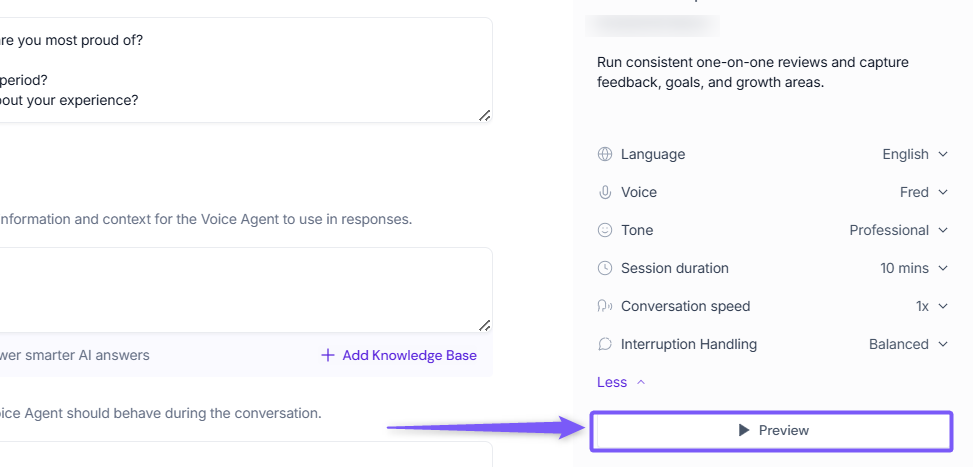Image resolution: width=973 pixels, height=467 pixels.
Task: Click the smiley Tone icon
Action: [604, 230]
